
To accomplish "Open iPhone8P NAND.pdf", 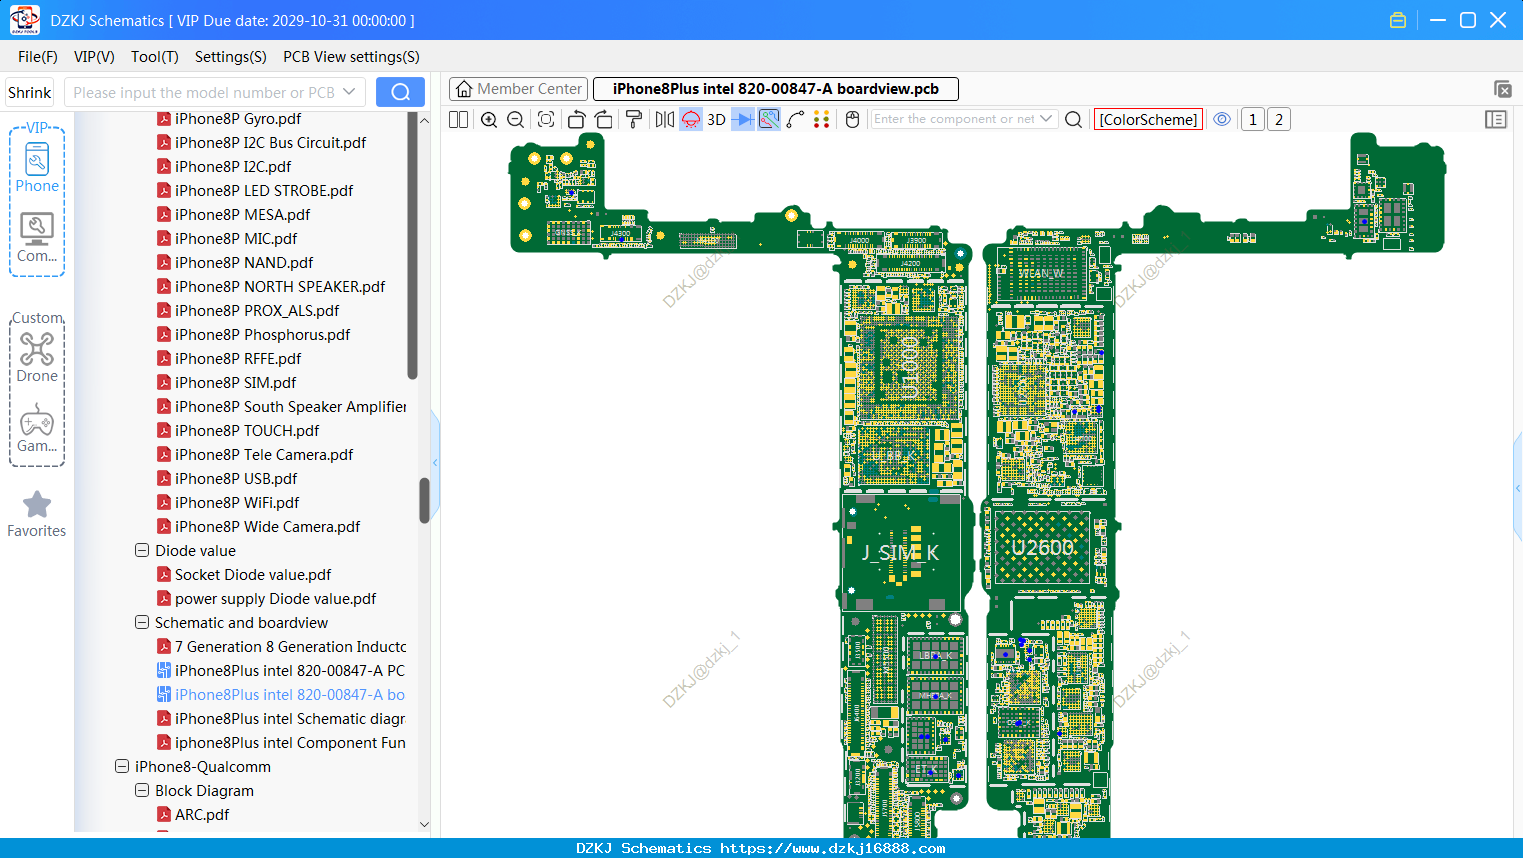I will [x=244, y=263].
